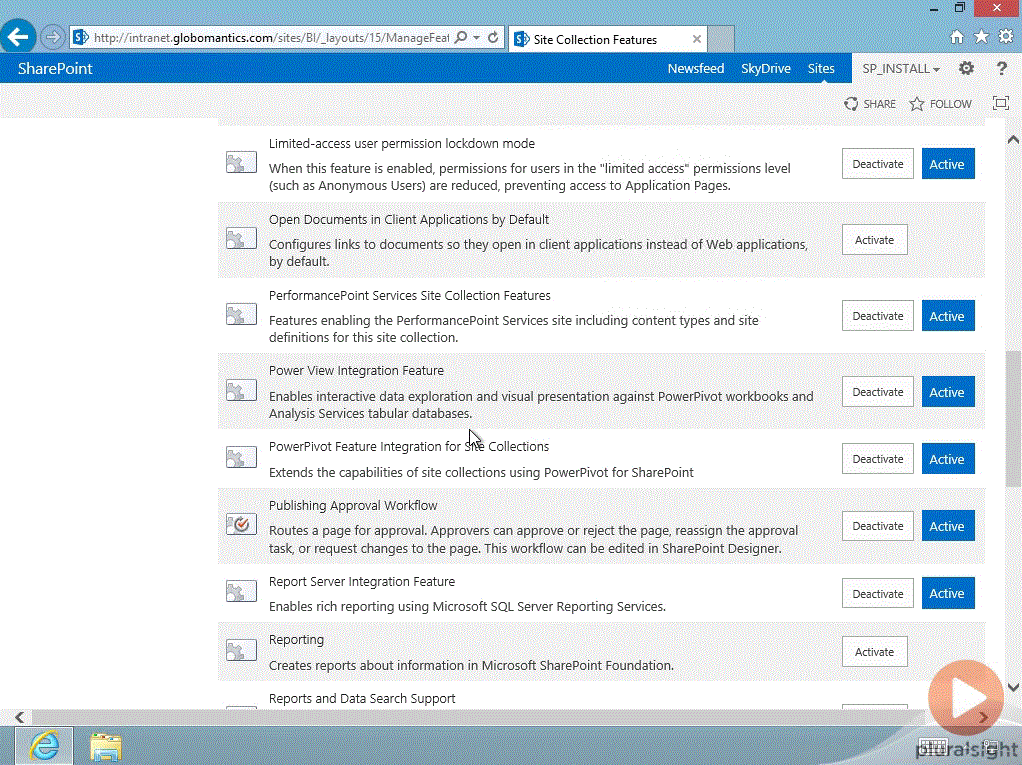Click the orange video play button
1022x765 pixels.
(965, 698)
